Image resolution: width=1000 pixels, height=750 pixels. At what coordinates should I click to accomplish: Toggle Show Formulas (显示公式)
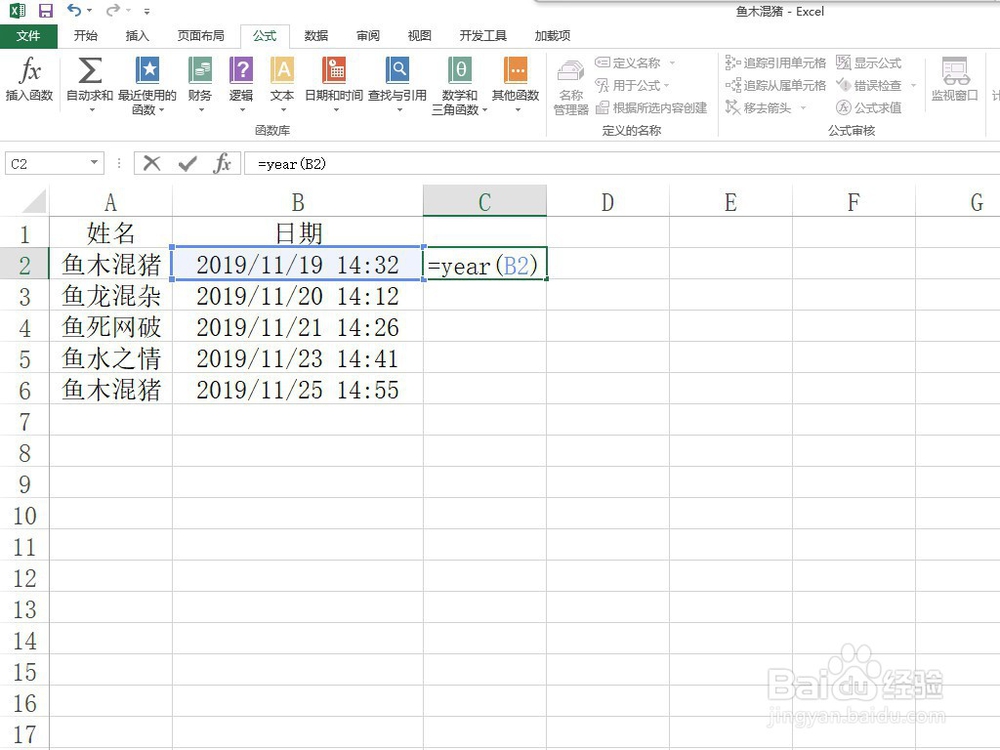(x=869, y=63)
